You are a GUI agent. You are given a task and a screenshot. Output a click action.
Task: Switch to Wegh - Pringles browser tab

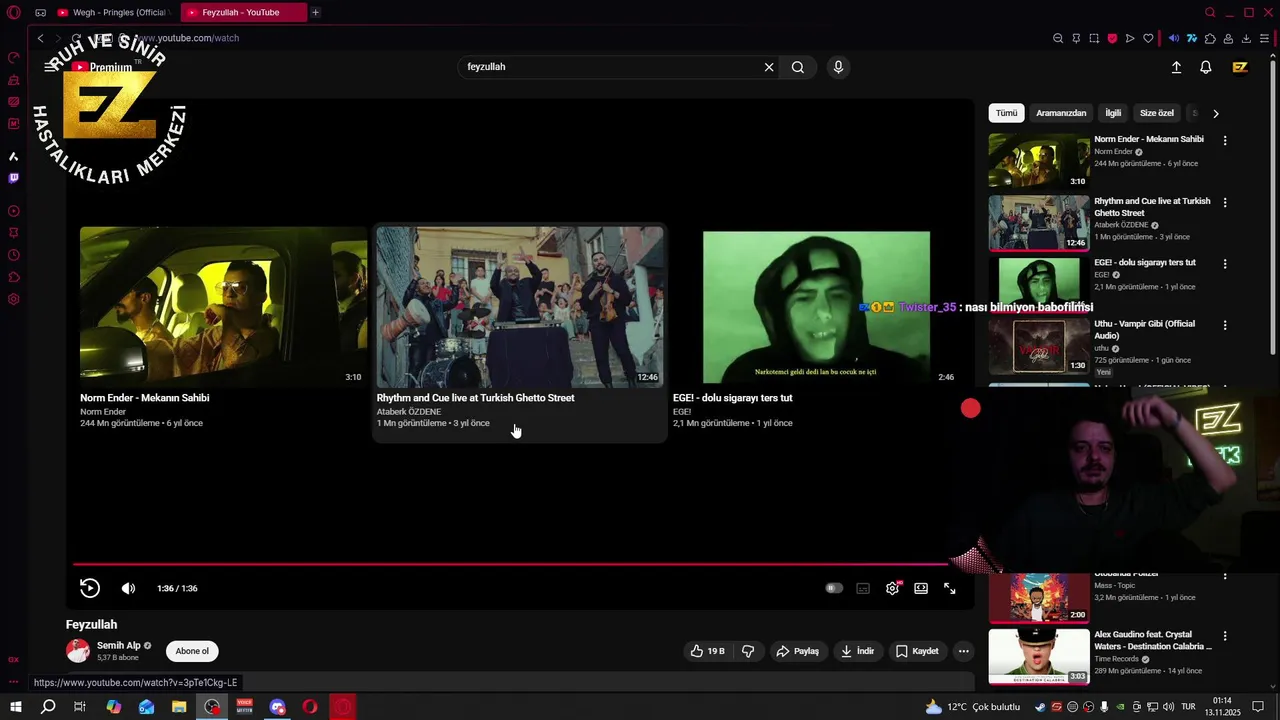click(113, 13)
